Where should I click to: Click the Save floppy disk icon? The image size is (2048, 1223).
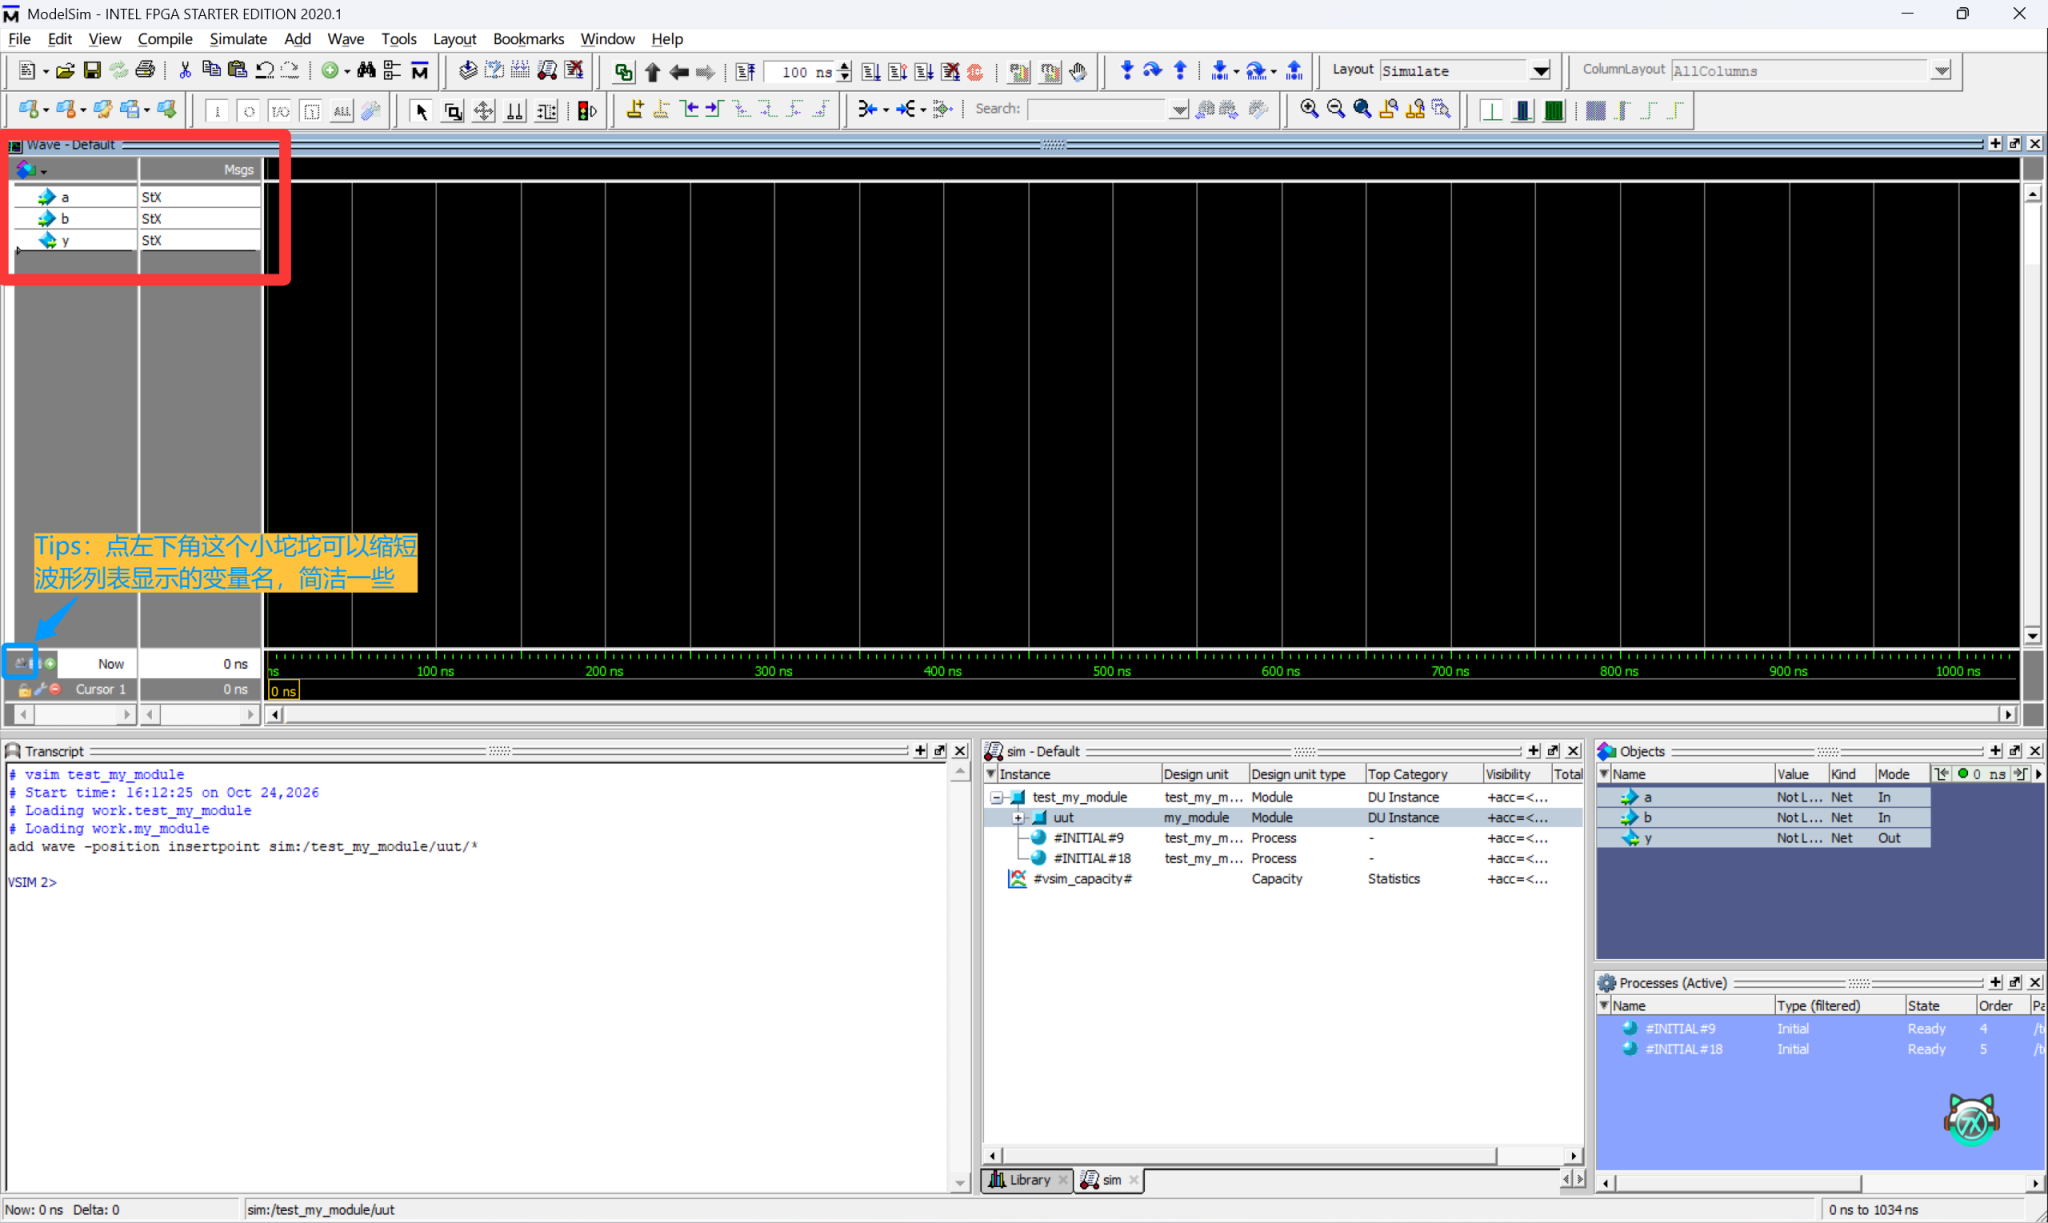92,71
